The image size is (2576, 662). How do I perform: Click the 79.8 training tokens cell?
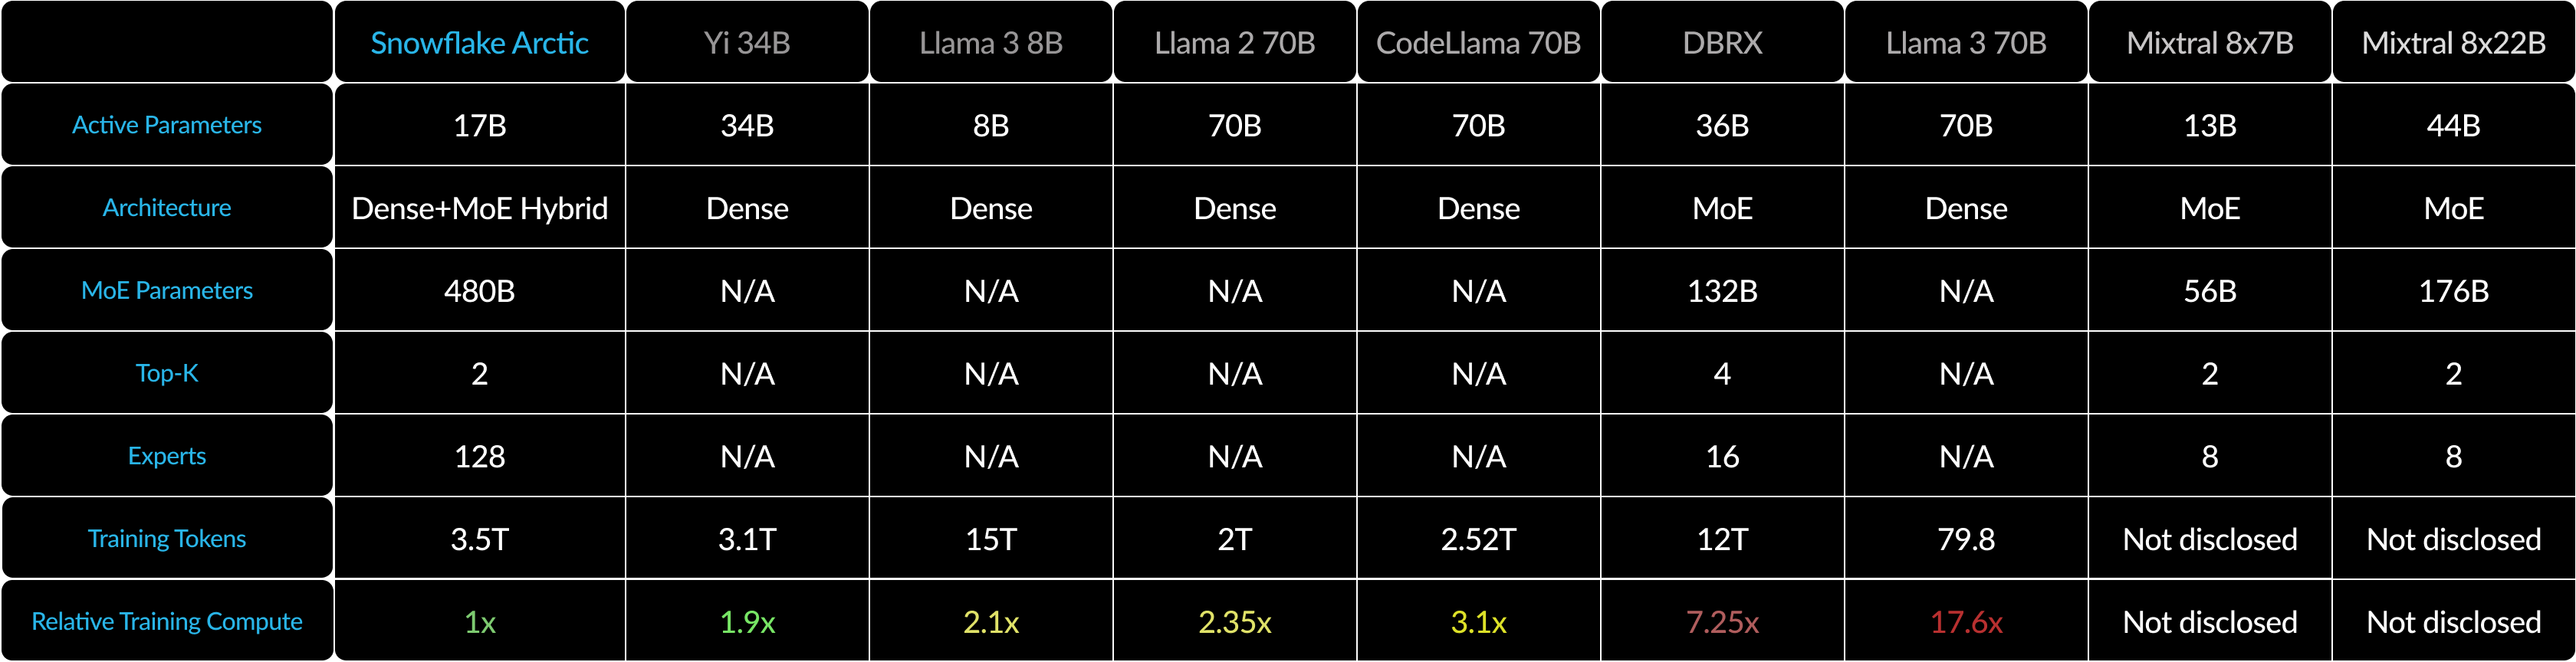tap(1966, 539)
